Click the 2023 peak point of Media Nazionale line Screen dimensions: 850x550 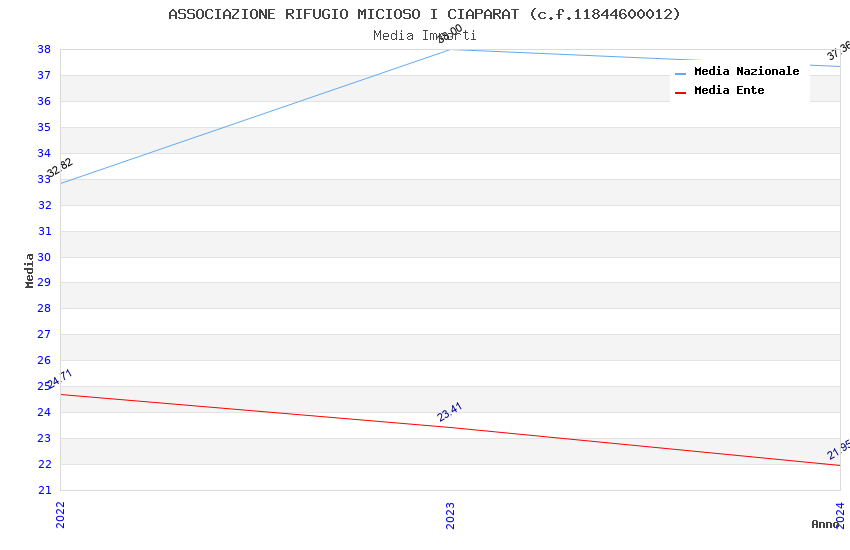pyautogui.click(x=450, y=50)
